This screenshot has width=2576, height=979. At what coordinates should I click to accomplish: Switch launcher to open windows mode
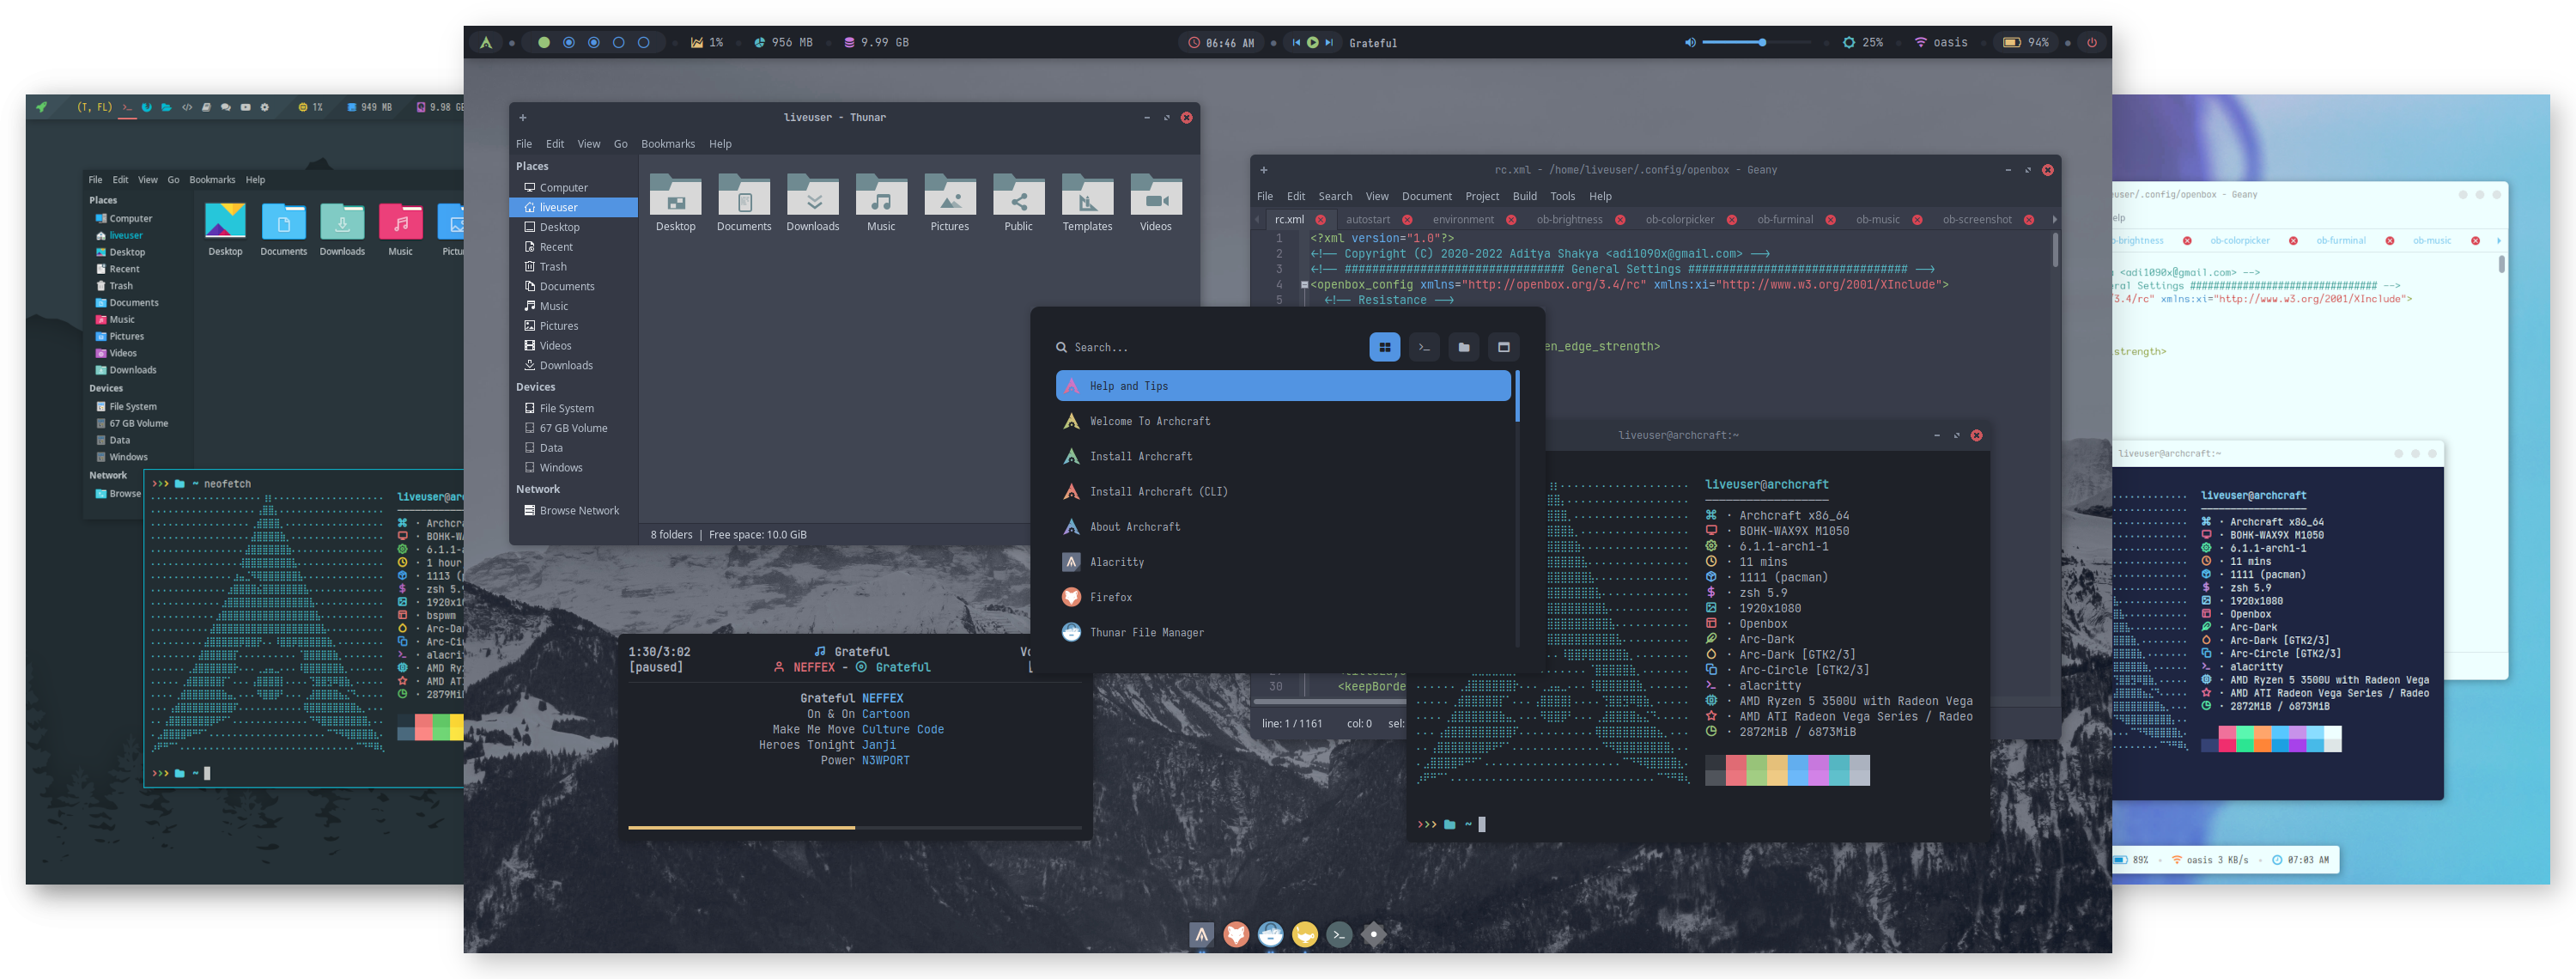(x=1503, y=347)
